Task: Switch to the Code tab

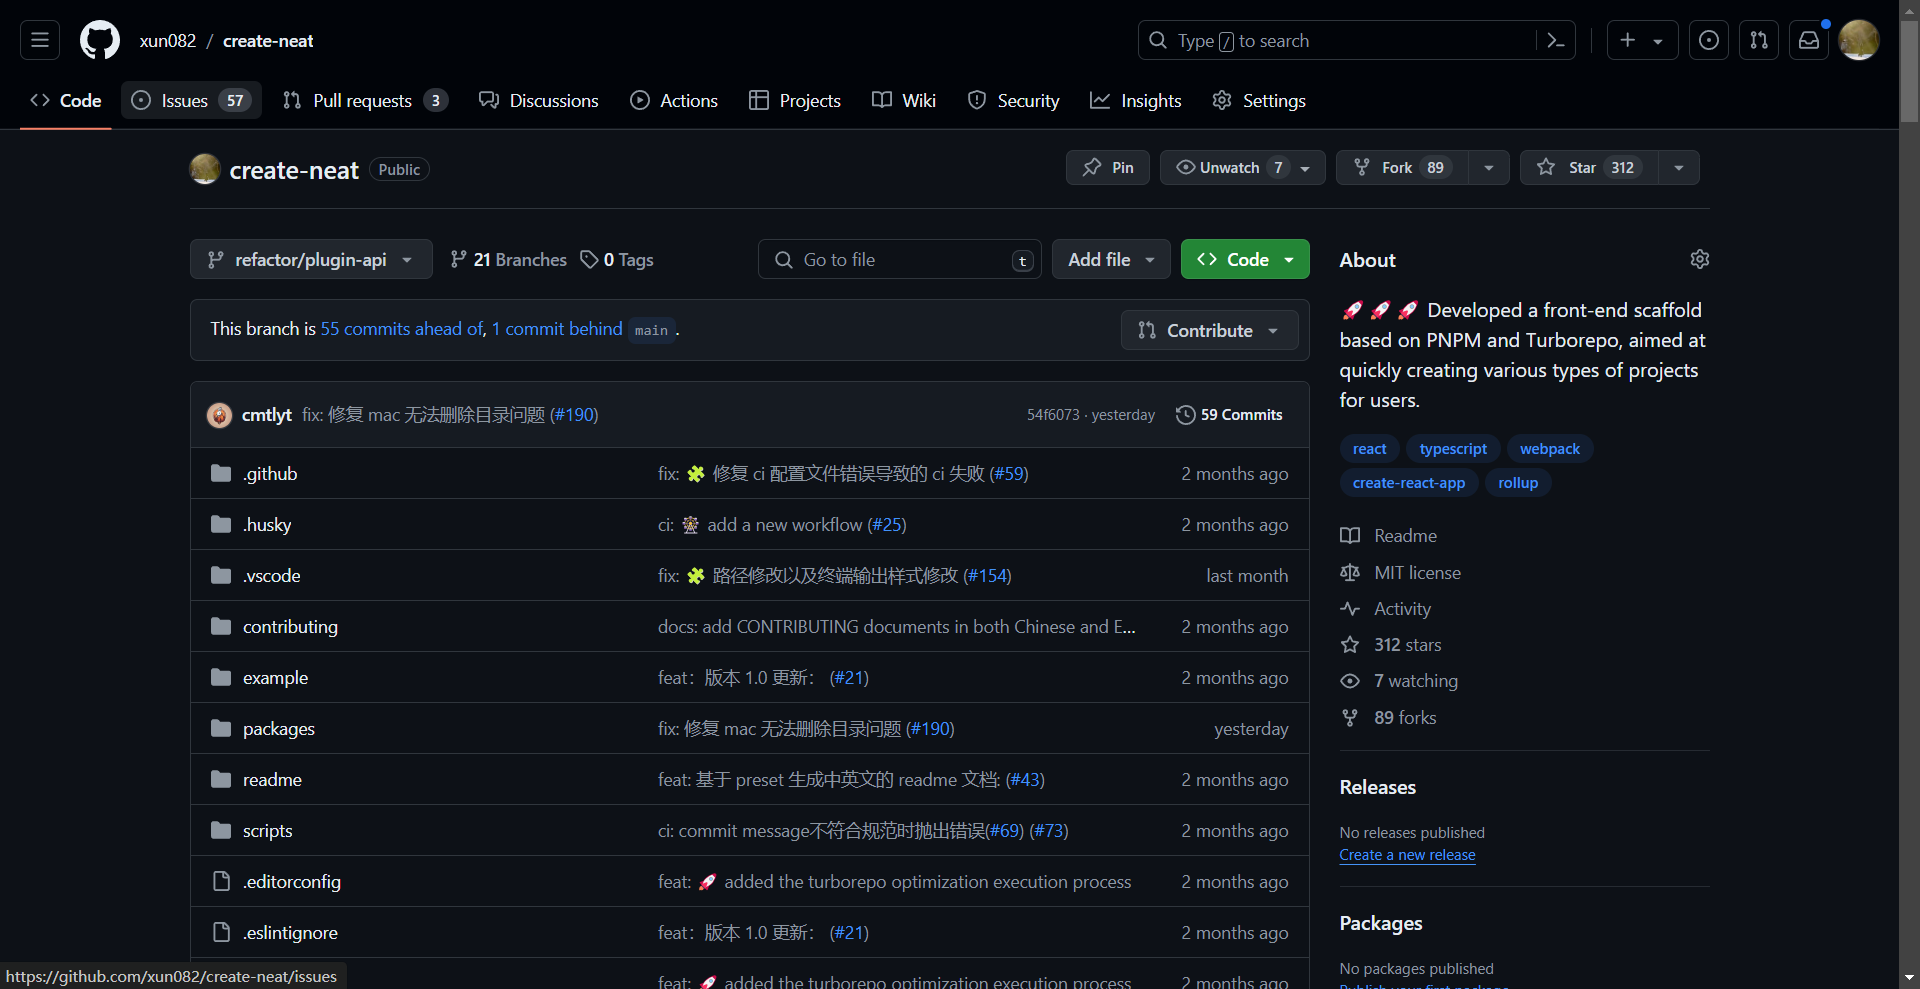Action: tap(66, 100)
